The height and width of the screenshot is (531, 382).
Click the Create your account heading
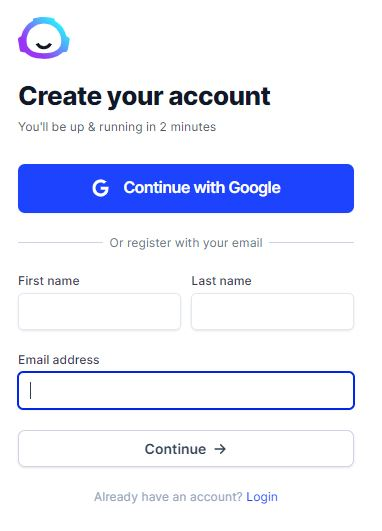pyautogui.click(x=145, y=97)
